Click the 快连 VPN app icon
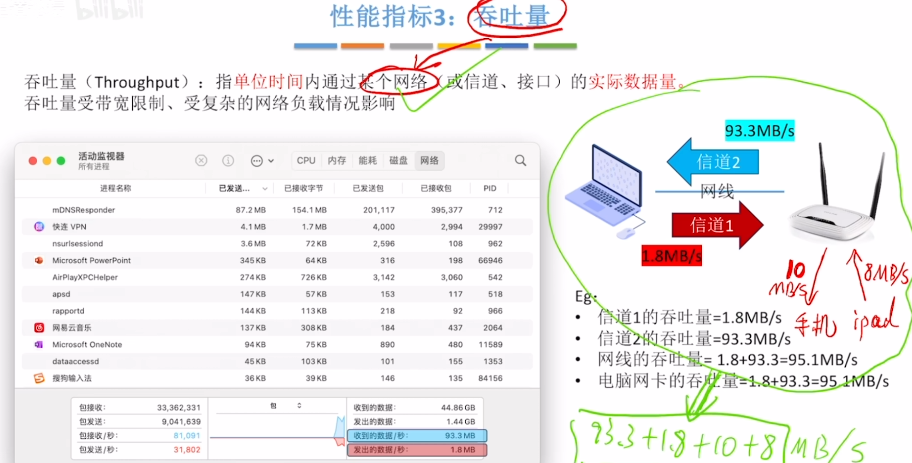Screen dimensions: 912x463 pyautogui.click(x=39, y=227)
